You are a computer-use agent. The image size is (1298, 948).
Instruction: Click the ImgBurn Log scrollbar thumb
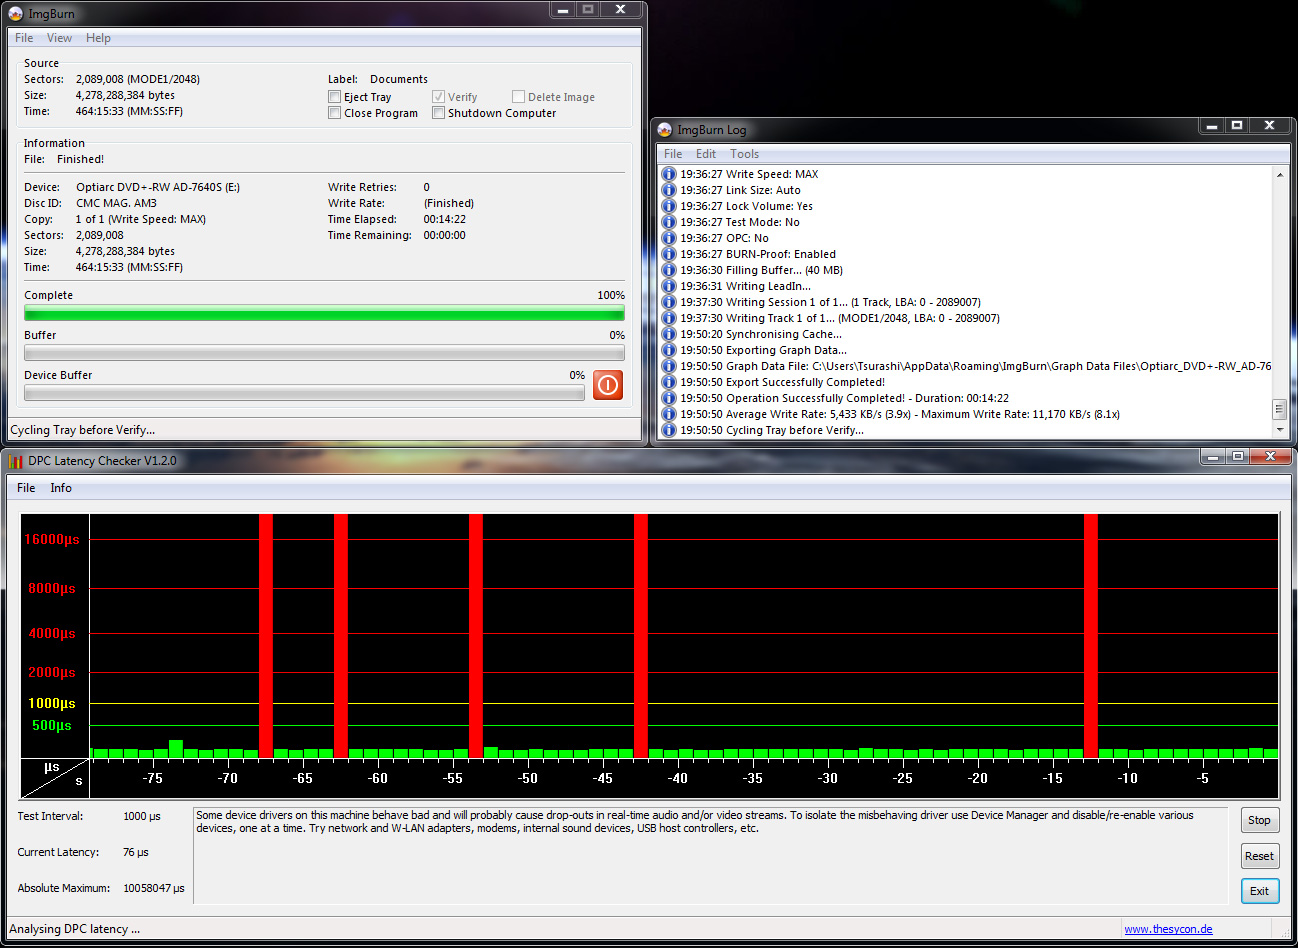pyautogui.click(x=1279, y=409)
